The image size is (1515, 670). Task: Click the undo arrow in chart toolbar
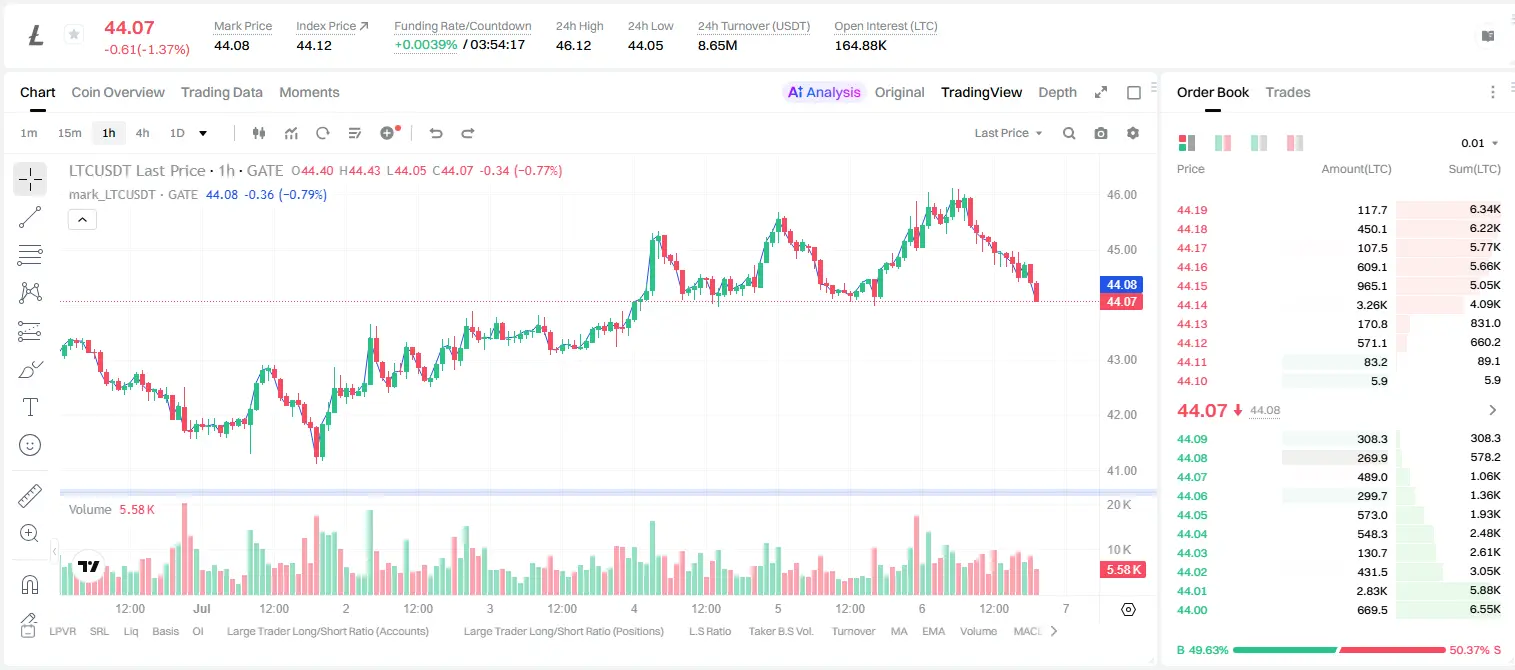click(436, 133)
